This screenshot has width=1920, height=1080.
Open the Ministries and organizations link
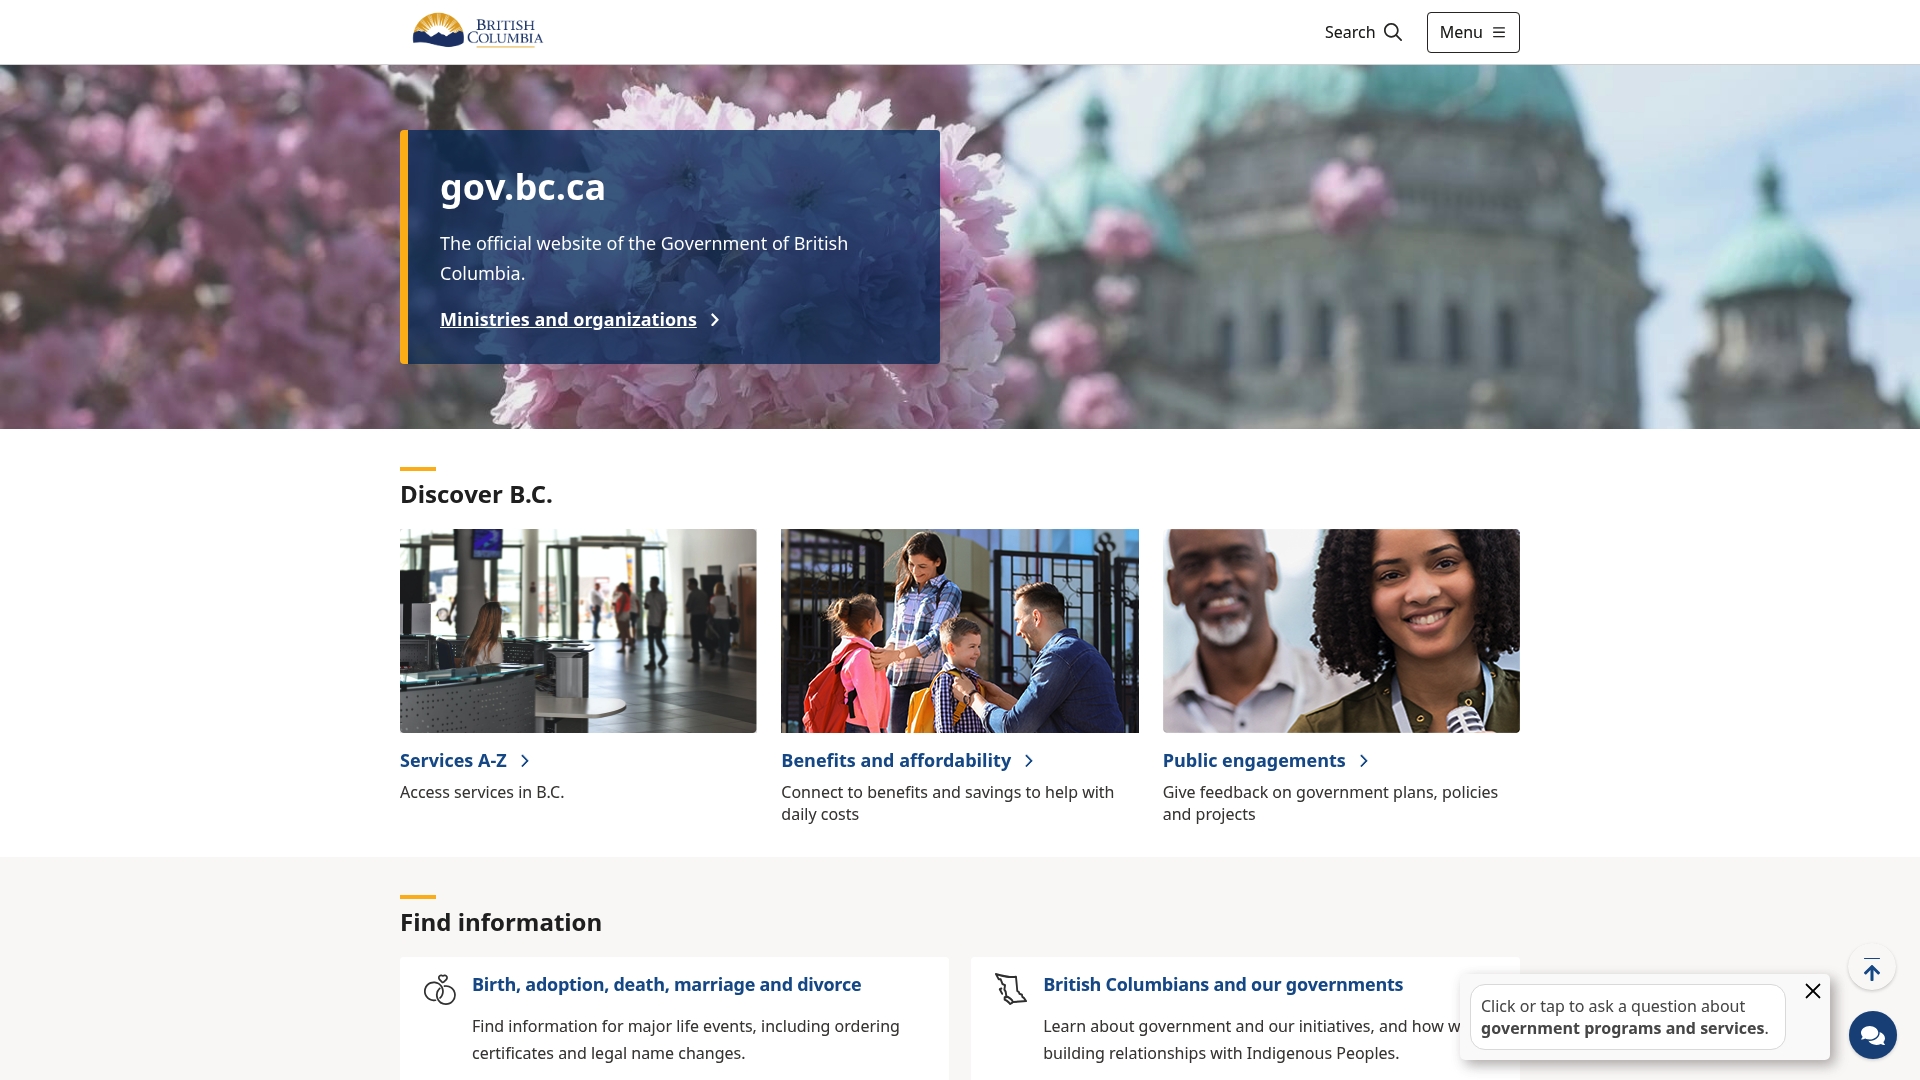(x=568, y=320)
